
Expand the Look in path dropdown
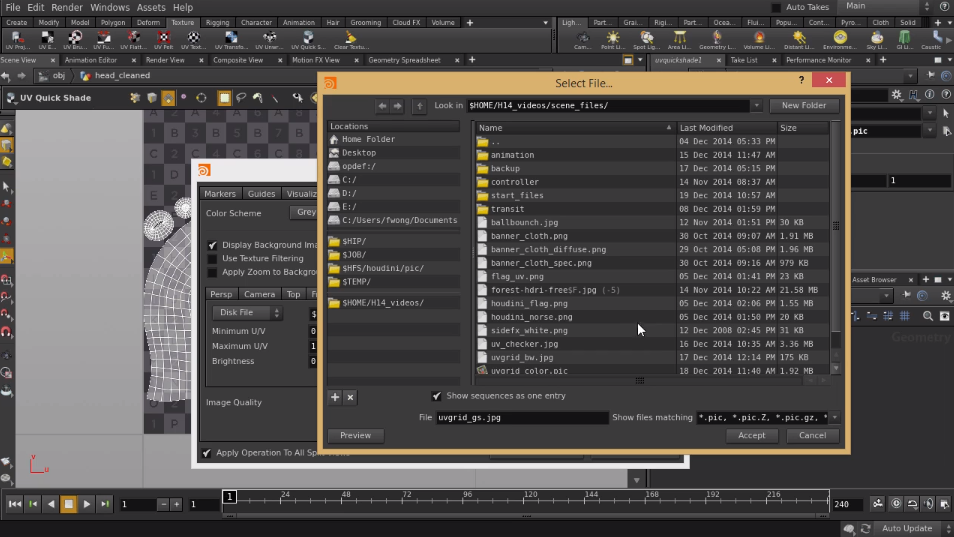pos(756,106)
